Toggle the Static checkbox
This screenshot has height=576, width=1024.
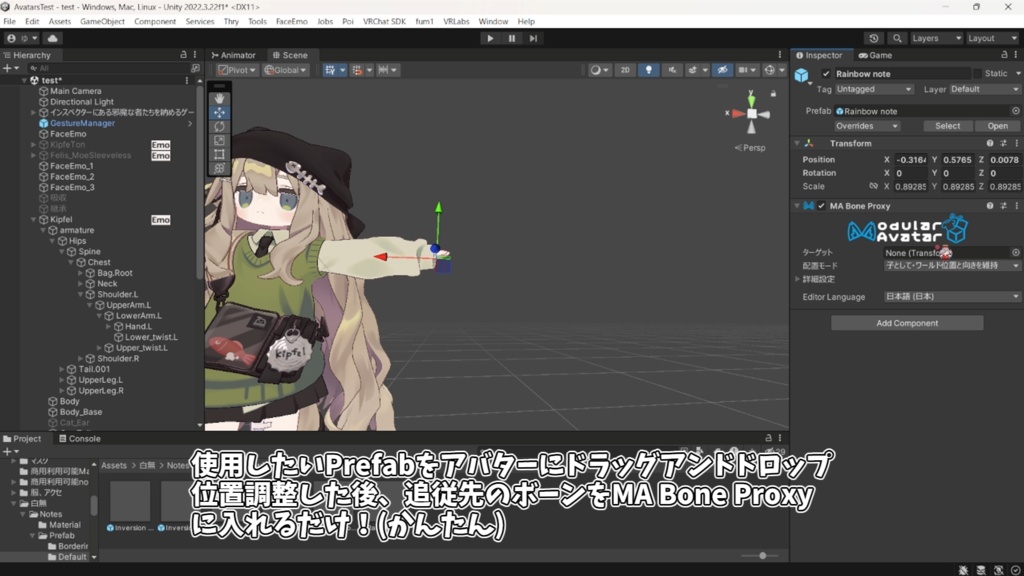click(978, 74)
